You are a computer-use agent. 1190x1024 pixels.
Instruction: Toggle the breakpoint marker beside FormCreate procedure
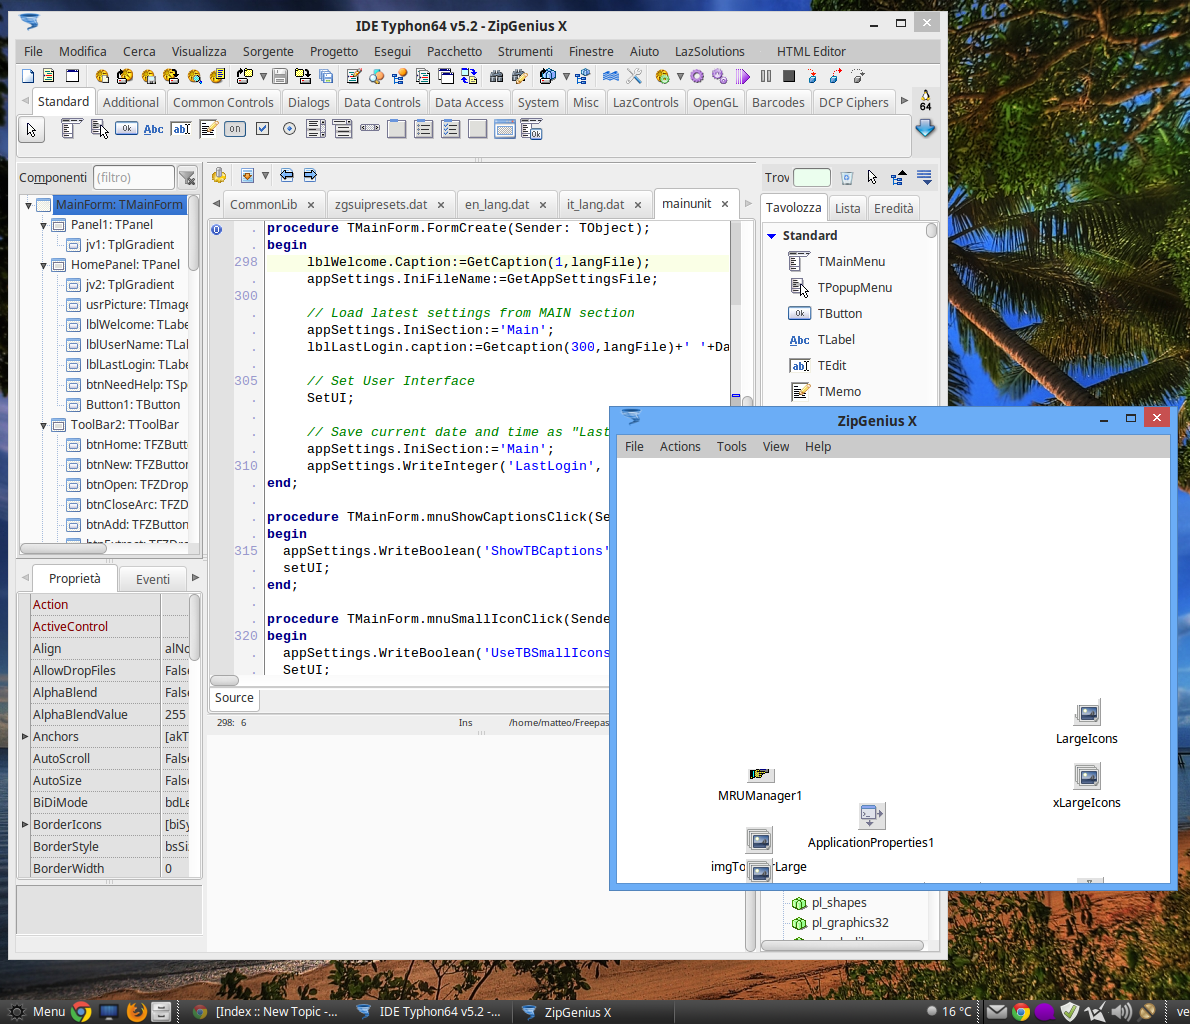(x=216, y=229)
